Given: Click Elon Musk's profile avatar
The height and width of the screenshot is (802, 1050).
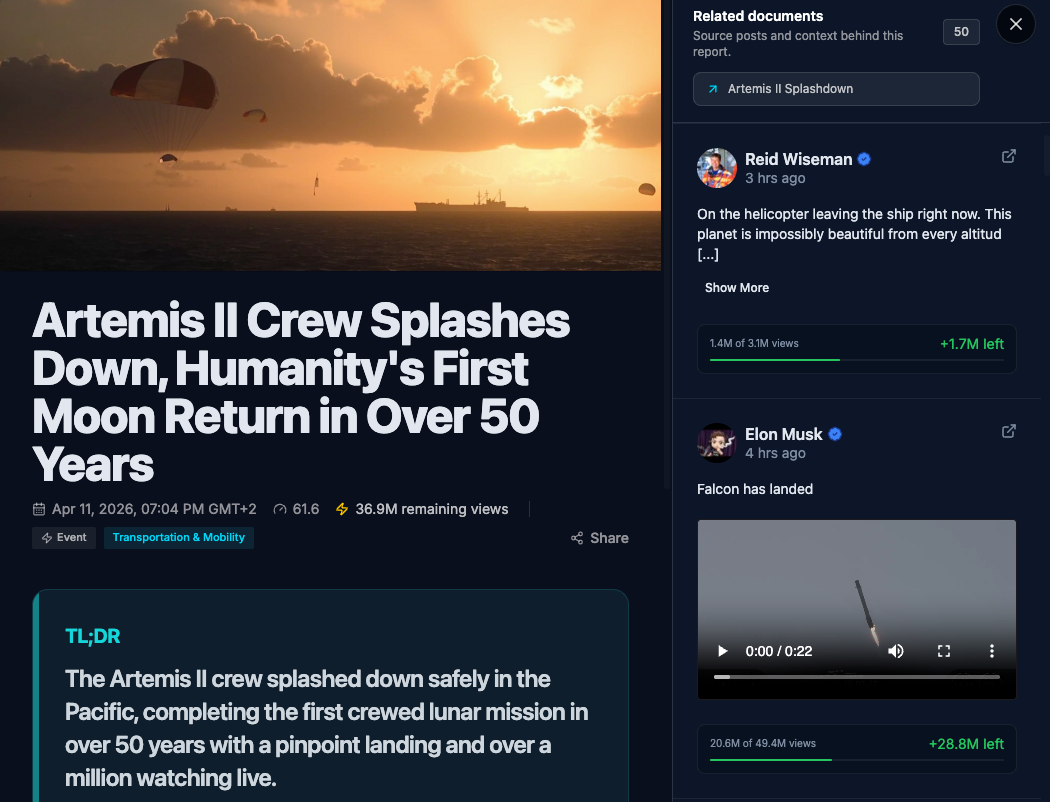Looking at the screenshot, I should click(717, 443).
